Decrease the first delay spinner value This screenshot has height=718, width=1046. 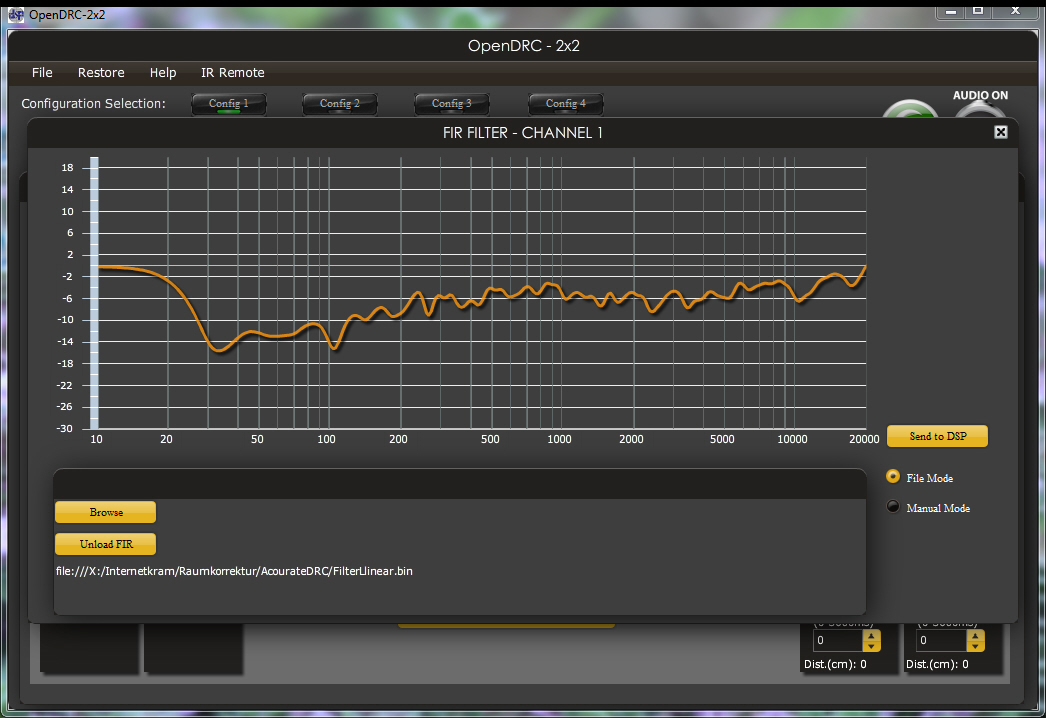click(x=871, y=646)
